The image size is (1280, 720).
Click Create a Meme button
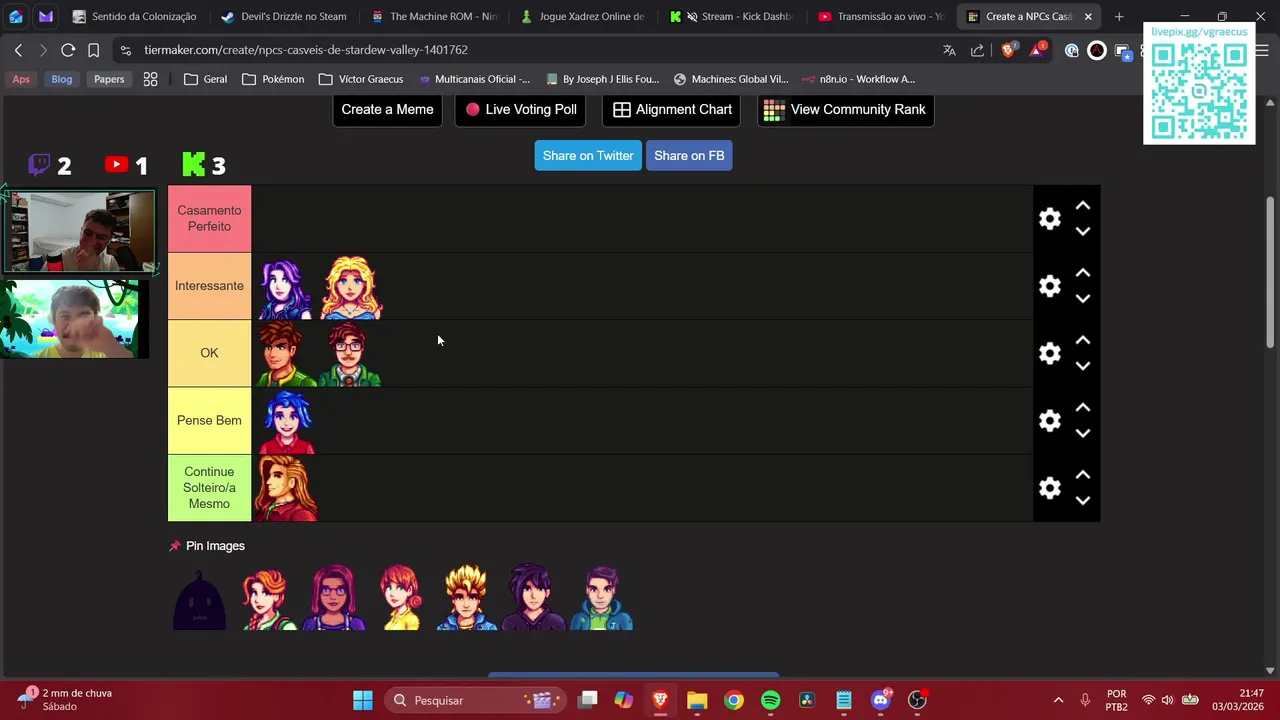coord(387,110)
